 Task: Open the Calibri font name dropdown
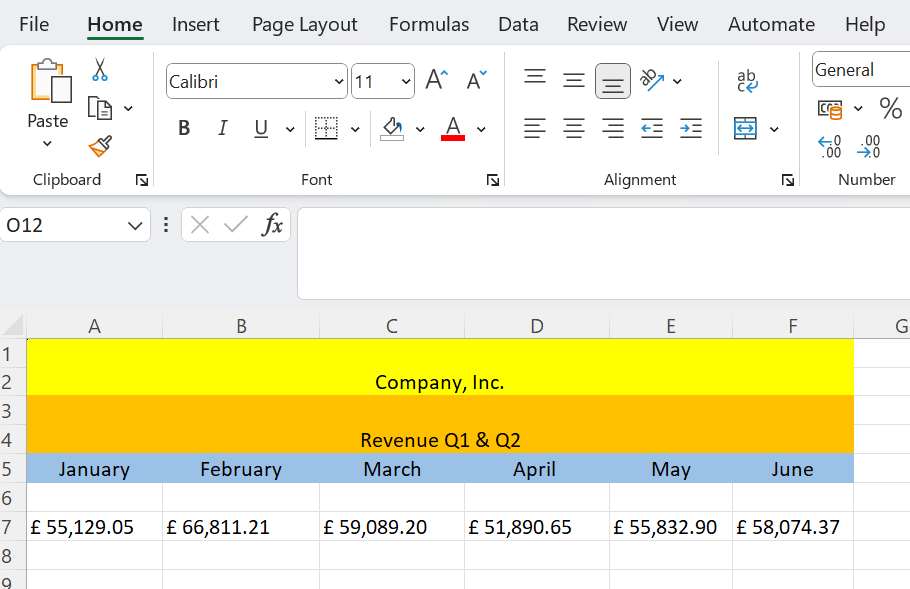coord(340,82)
